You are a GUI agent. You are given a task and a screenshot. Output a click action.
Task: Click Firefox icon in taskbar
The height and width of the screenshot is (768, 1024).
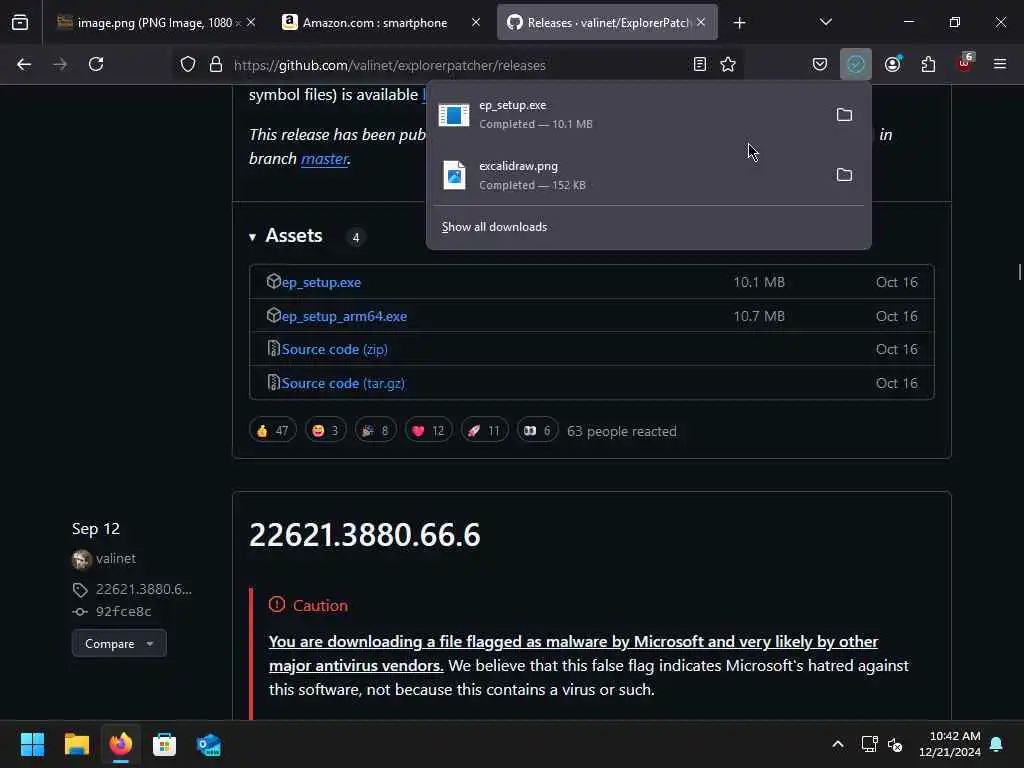(121, 744)
